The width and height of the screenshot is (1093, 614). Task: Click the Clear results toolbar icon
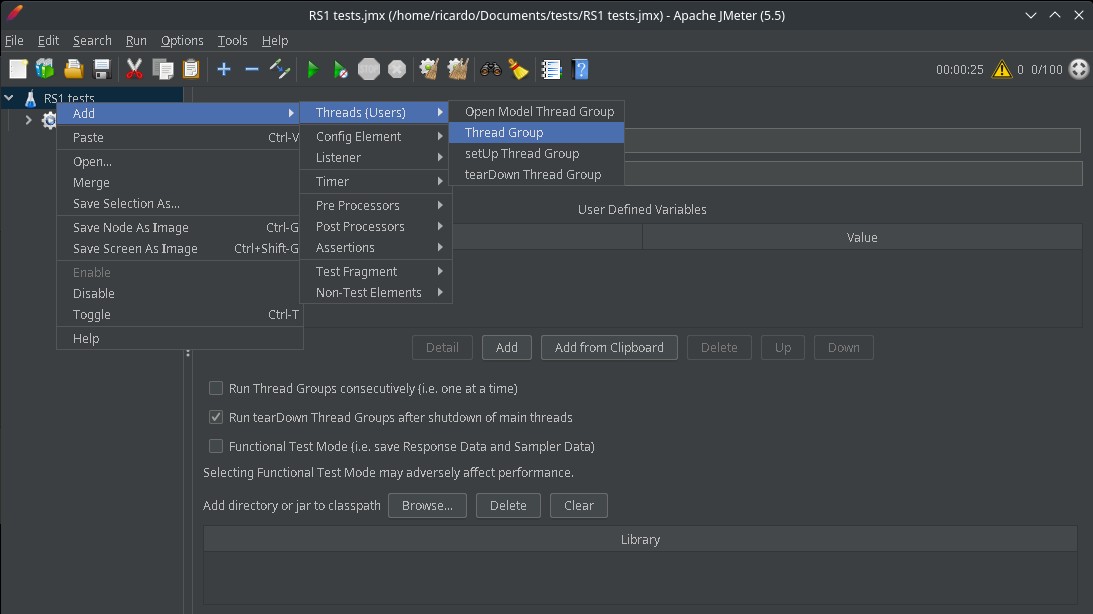(429, 69)
